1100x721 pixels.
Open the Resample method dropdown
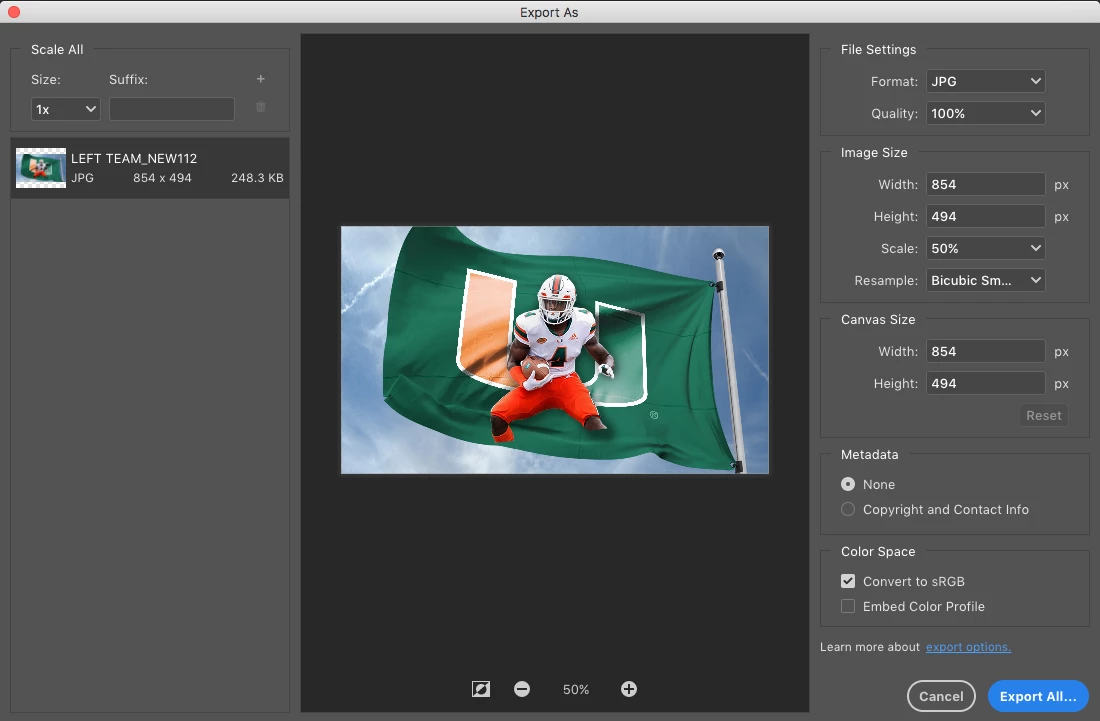986,281
